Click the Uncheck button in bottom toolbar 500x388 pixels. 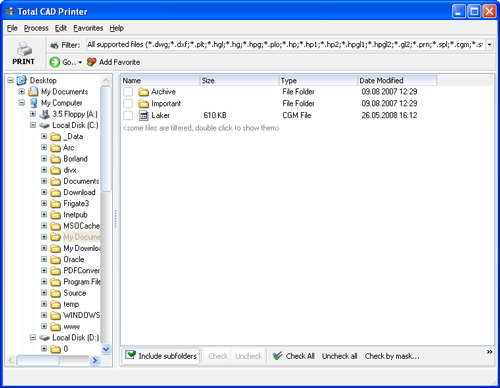[249, 356]
